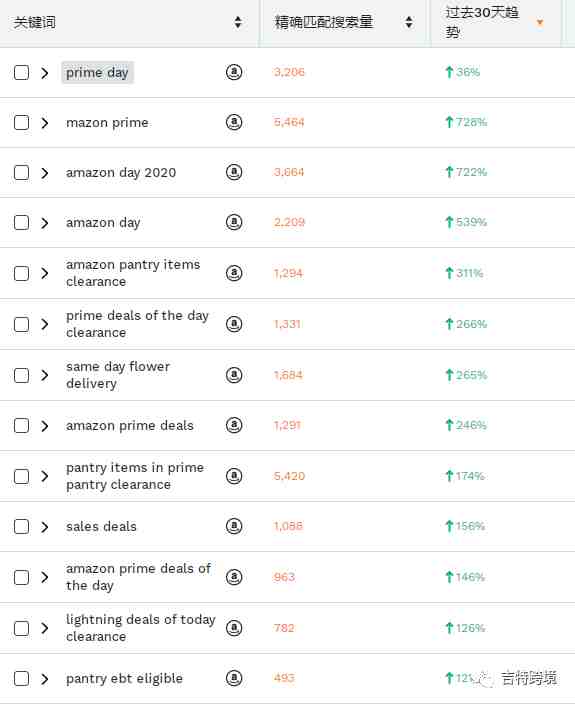Expand the mazon prime keyword row
This screenshot has height=704, width=575.
point(44,123)
